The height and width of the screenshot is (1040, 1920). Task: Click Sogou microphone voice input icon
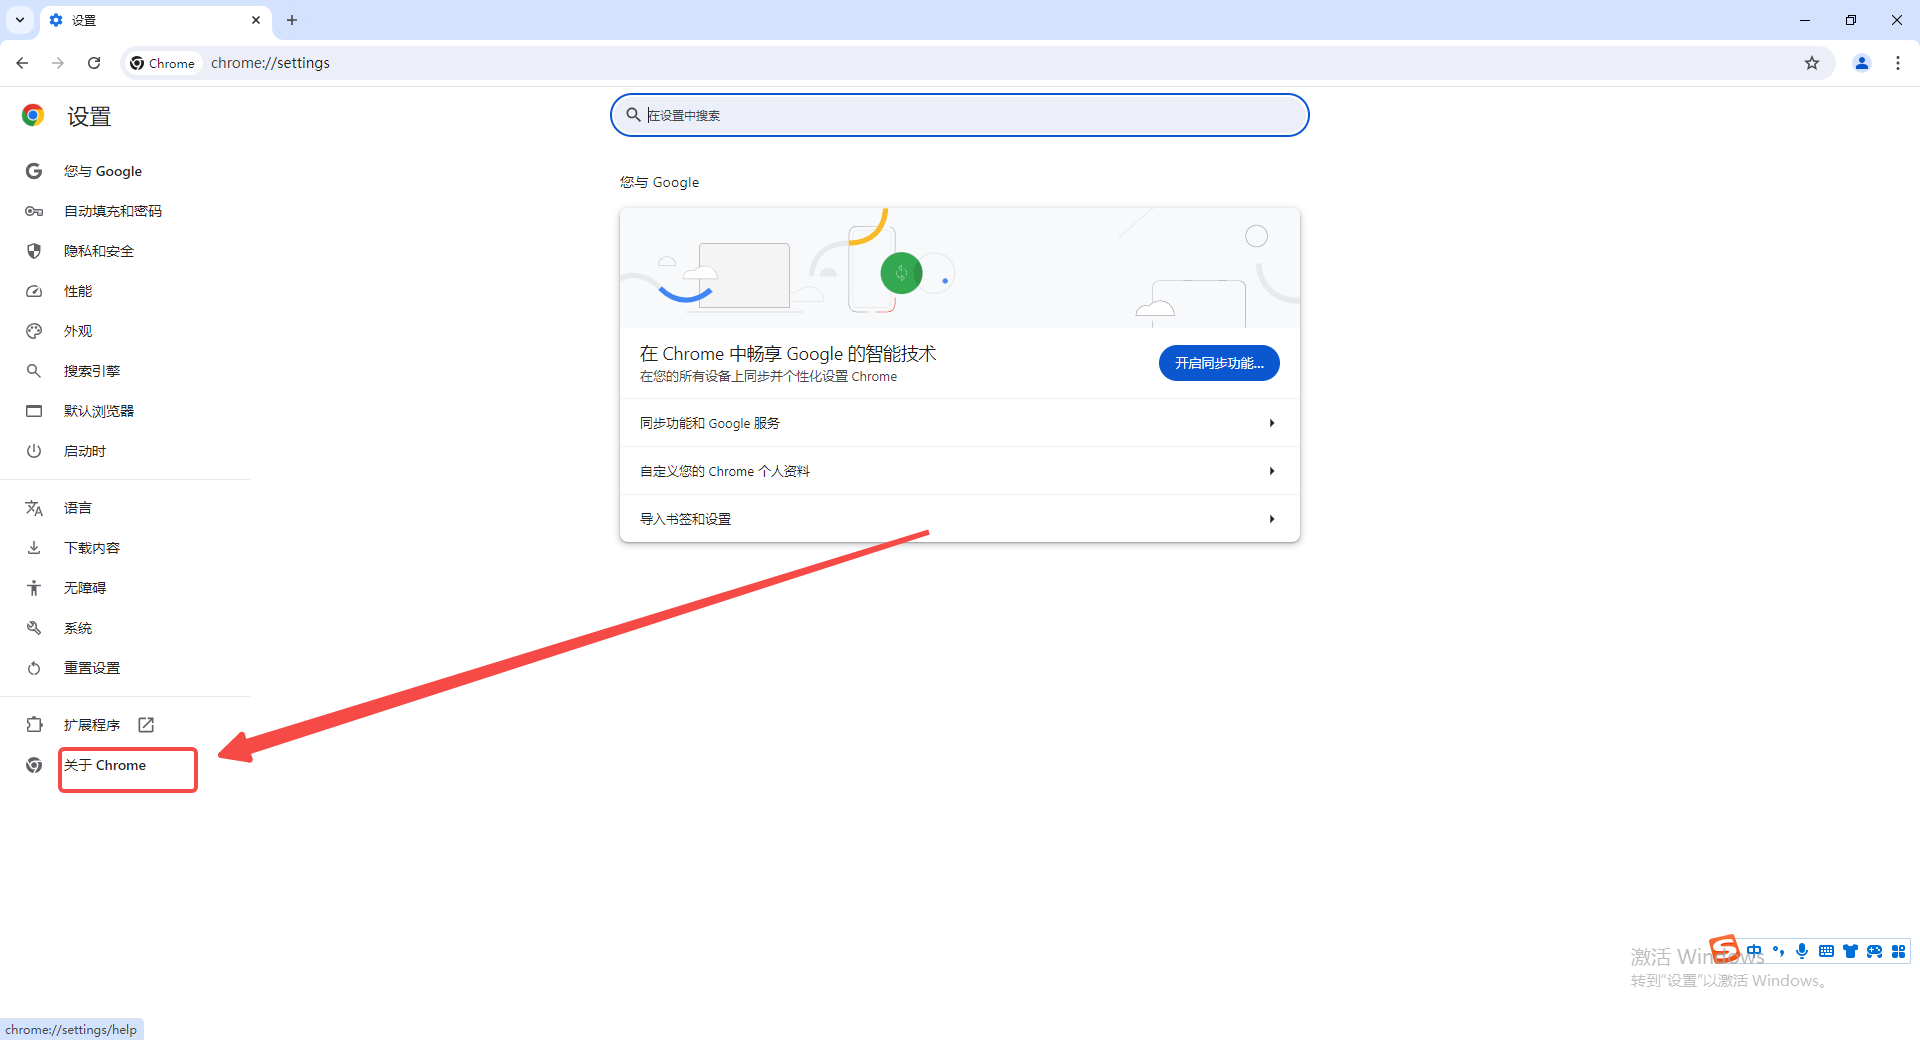(x=1802, y=951)
